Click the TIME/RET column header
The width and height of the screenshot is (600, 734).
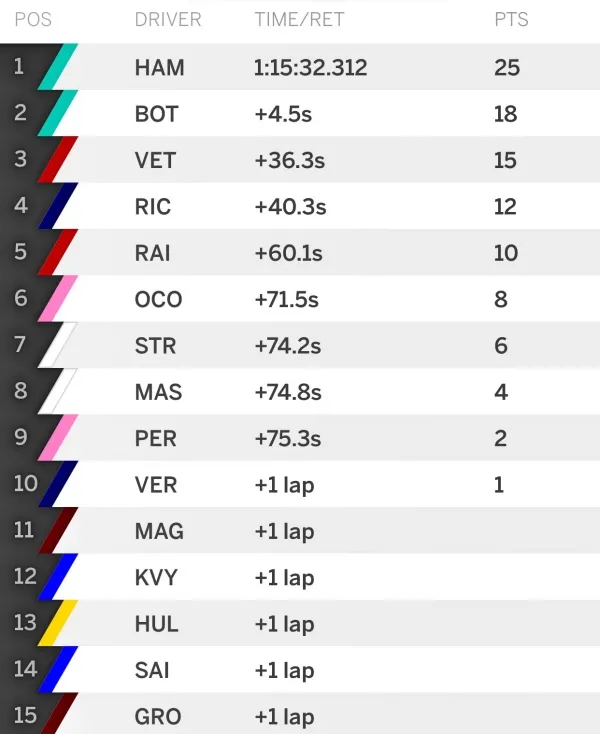click(x=300, y=20)
